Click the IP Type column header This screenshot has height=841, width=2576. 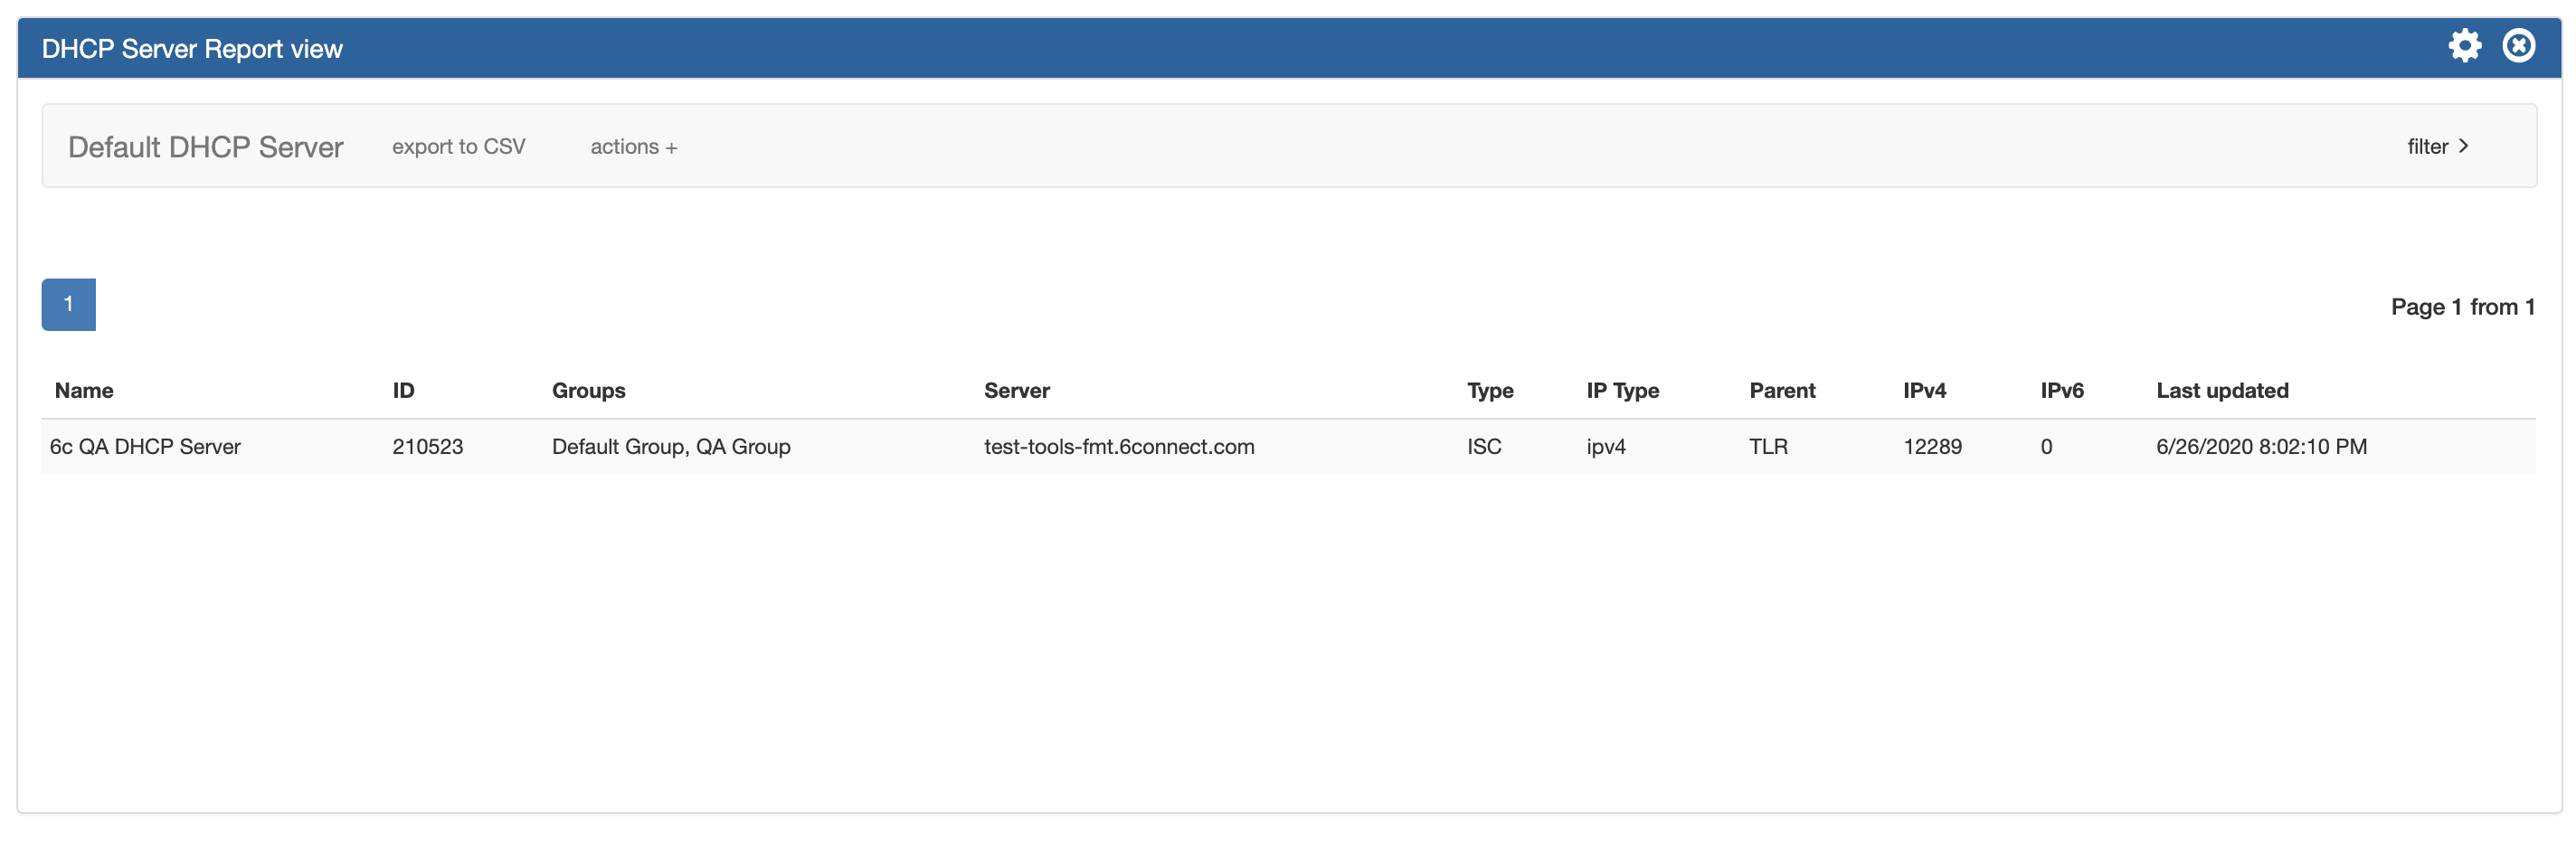(x=1622, y=391)
